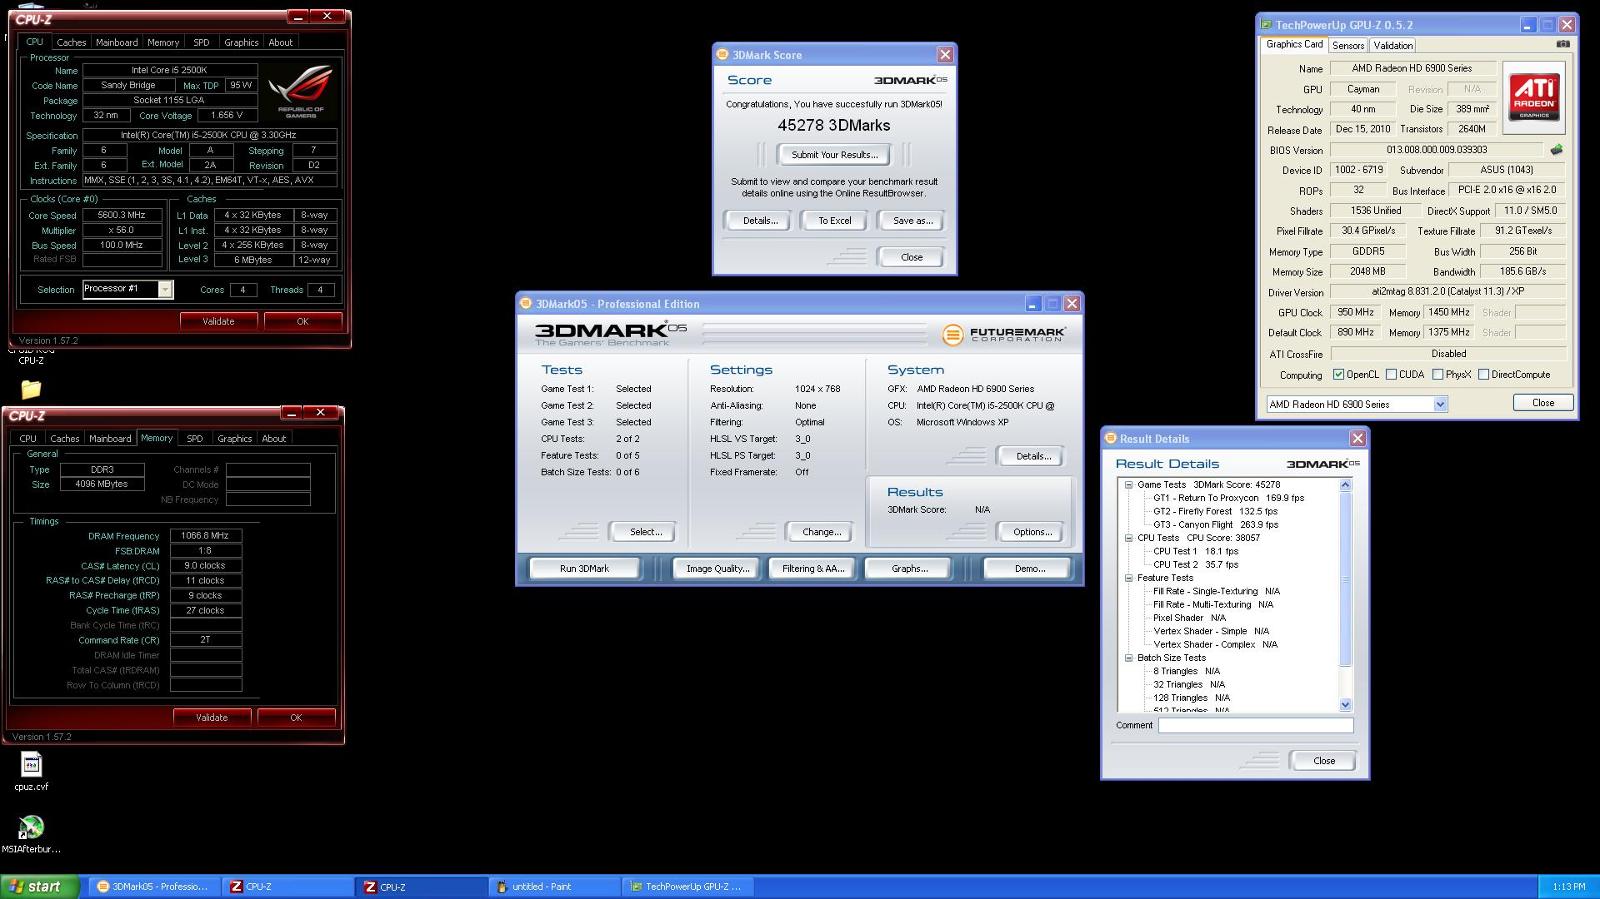Click the GPU-Z screenshot camera icon

point(1563,44)
